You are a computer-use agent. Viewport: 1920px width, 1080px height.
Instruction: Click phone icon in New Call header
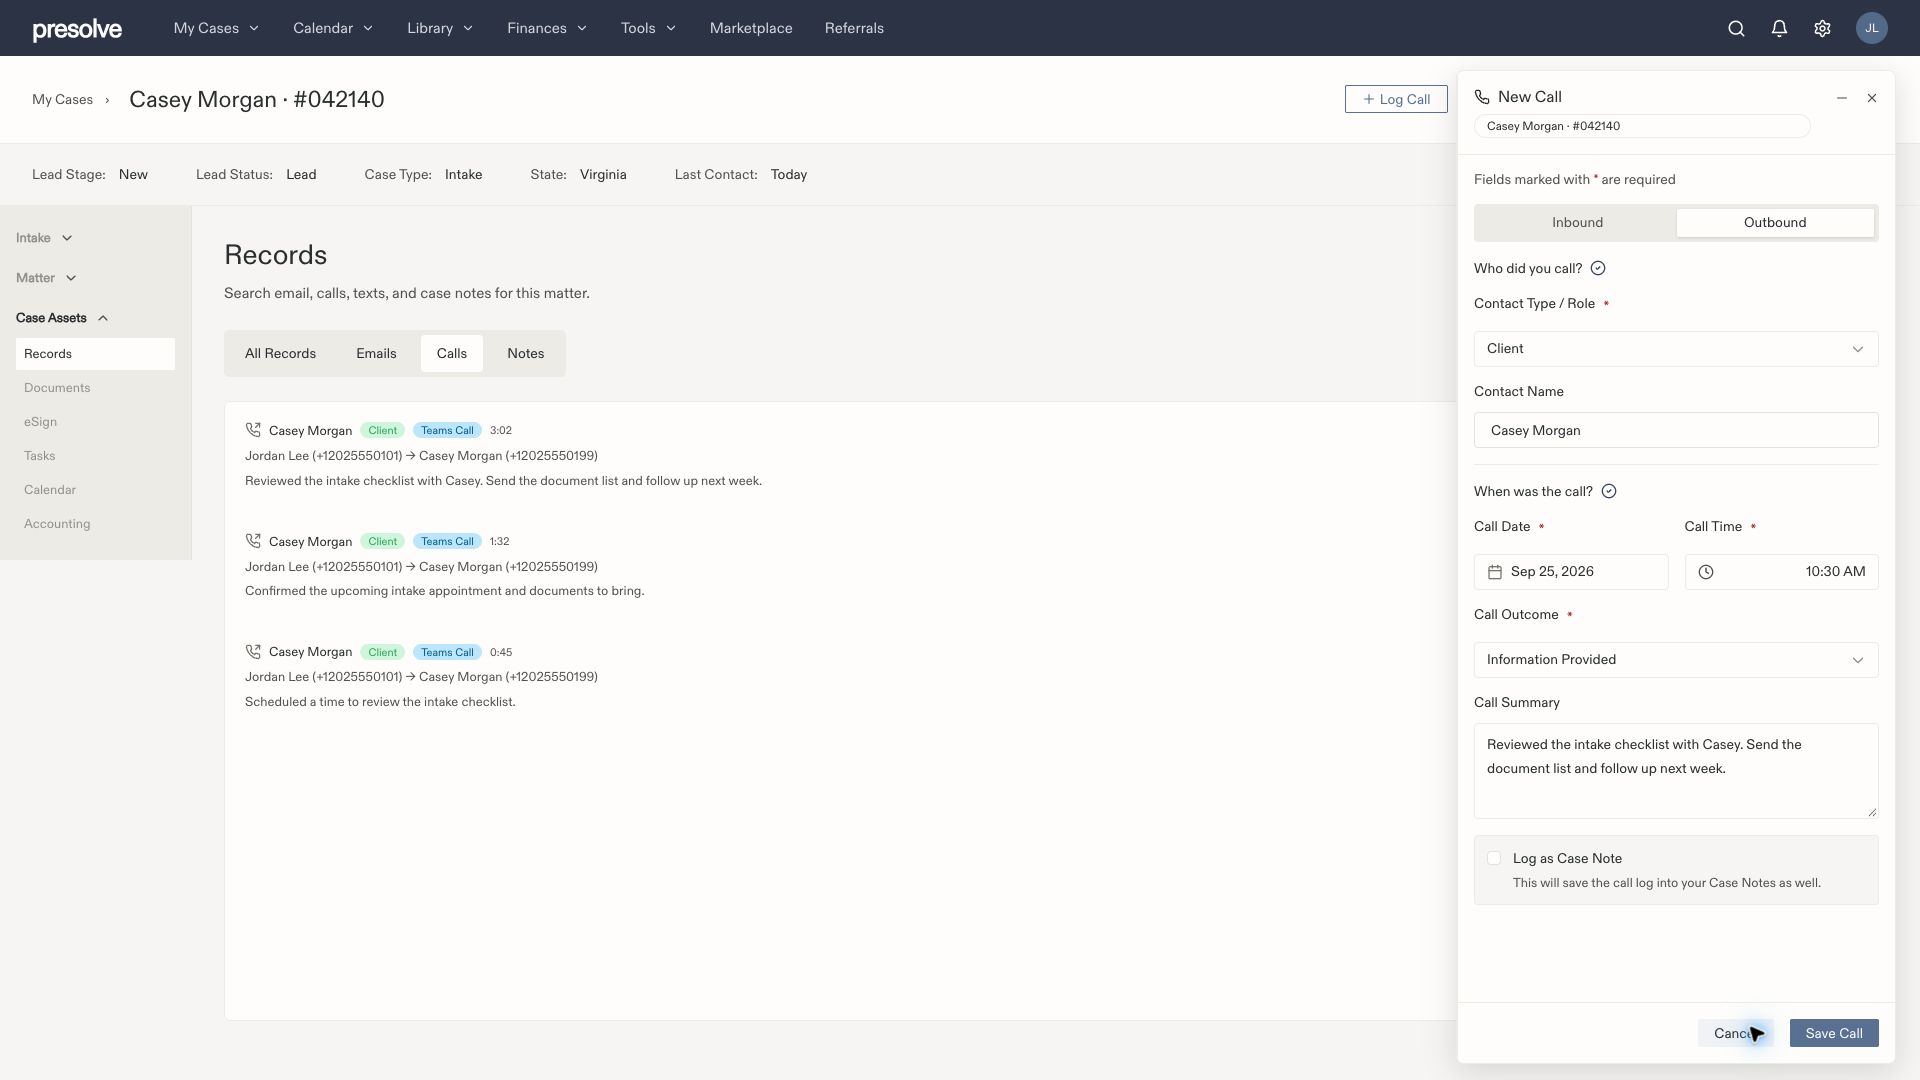(1482, 97)
